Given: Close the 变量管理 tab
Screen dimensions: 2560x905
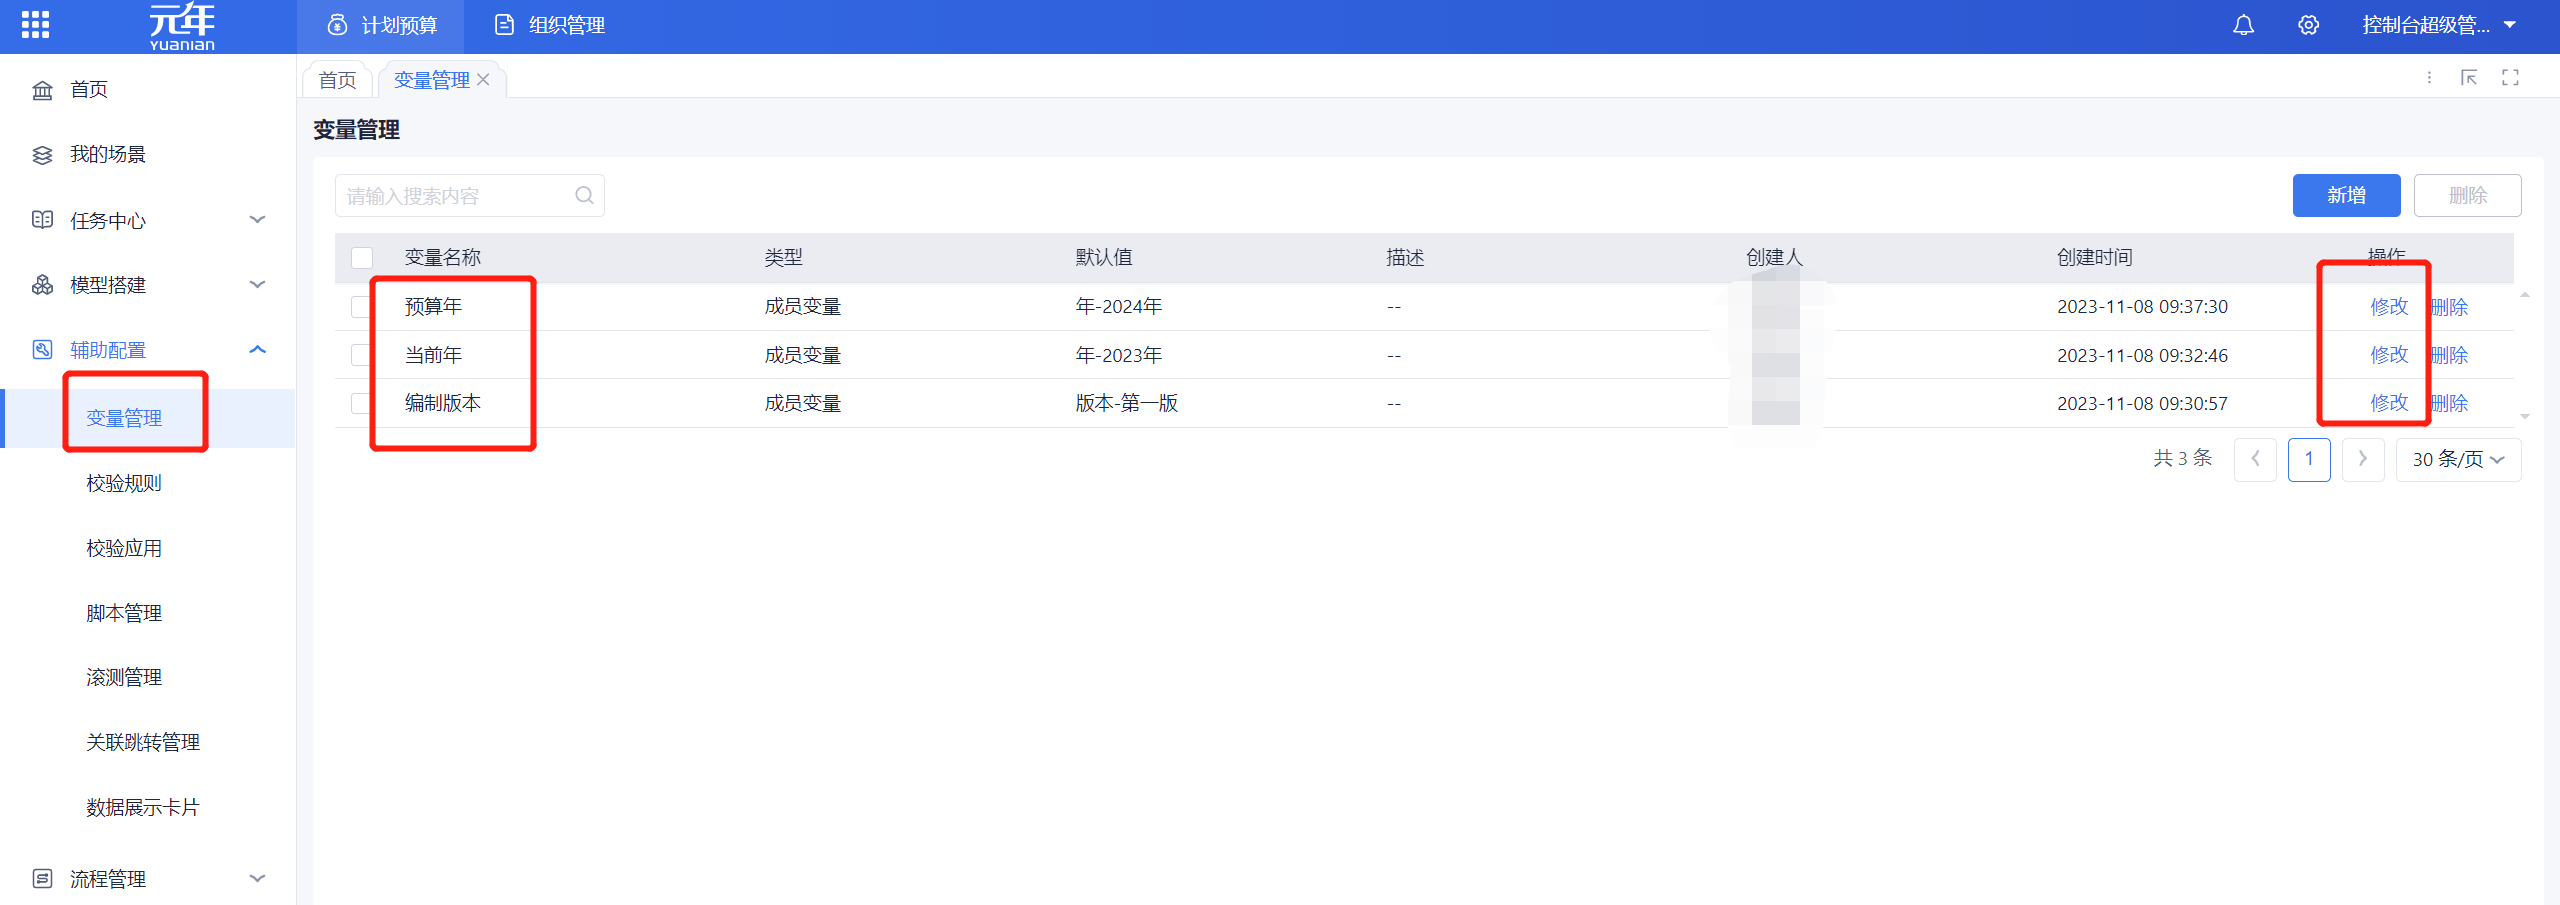Looking at the screenshot, I should [484, 80].
